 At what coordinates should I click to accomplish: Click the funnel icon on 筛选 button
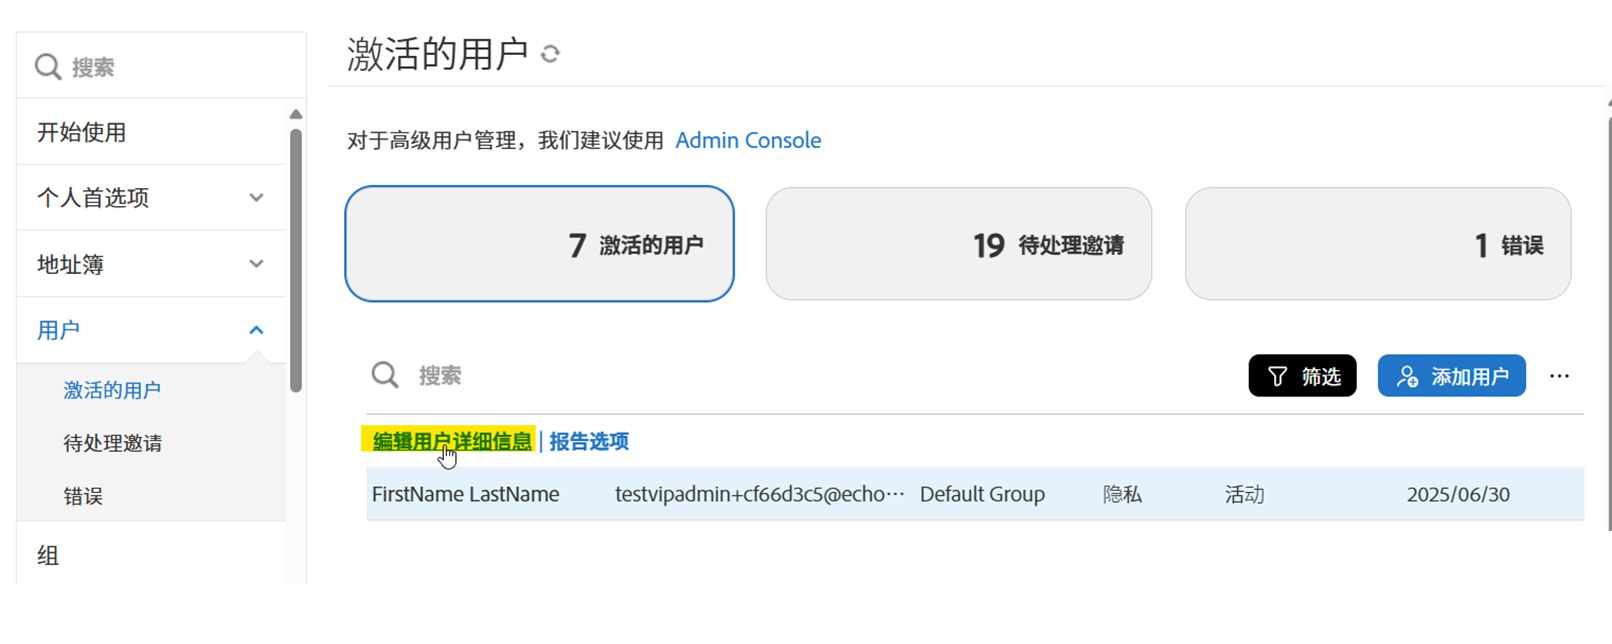[1277, 376]
